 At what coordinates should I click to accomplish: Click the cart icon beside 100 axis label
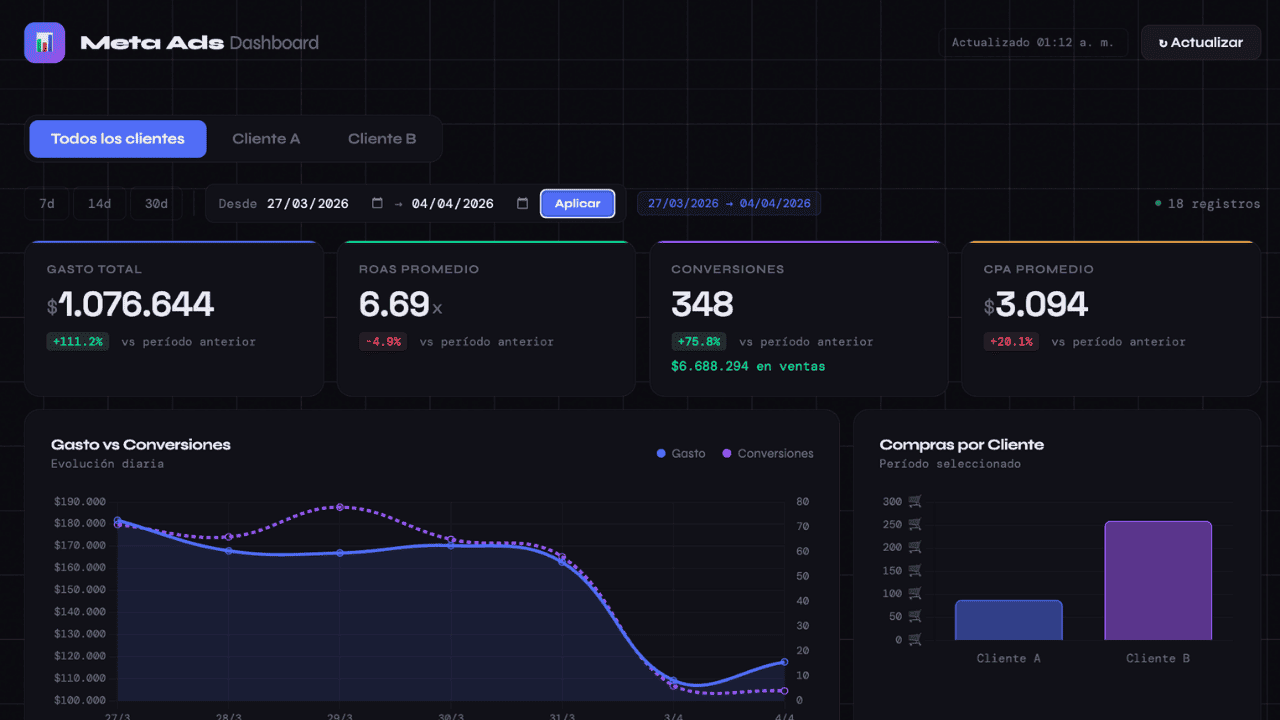coord(915,594)
